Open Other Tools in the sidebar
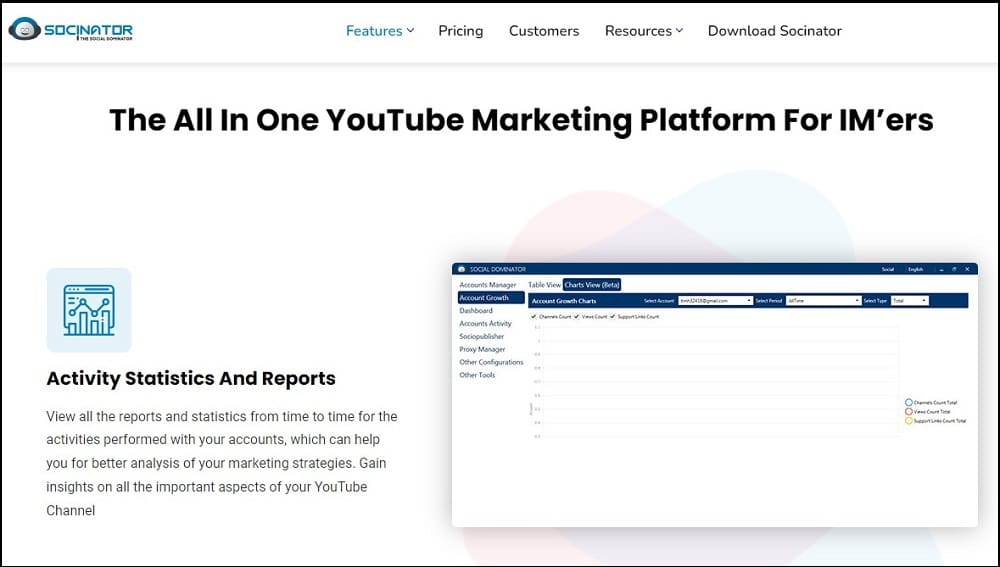 (477, 375)
